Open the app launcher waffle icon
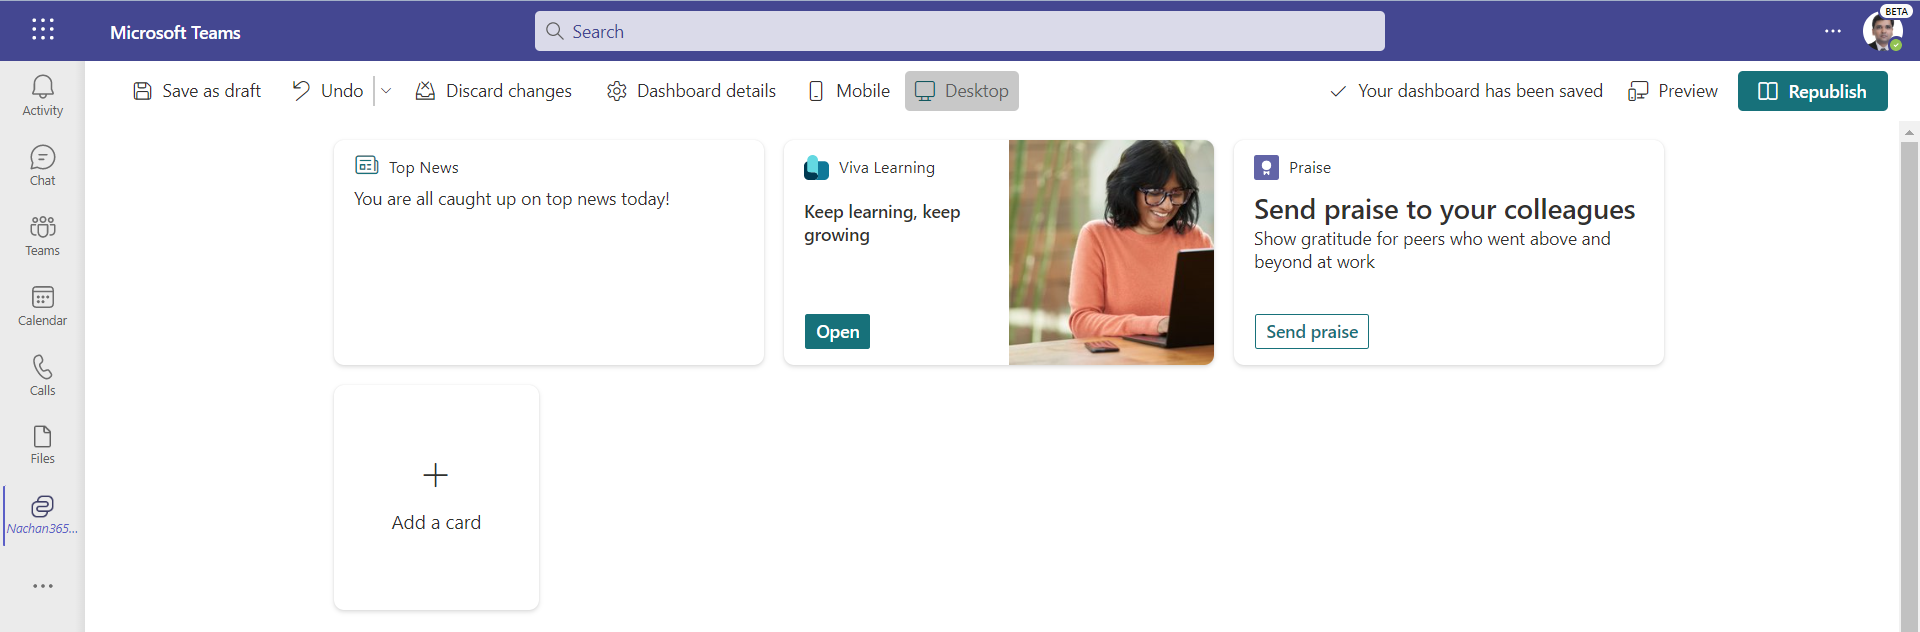This screenshot has width=1920, height=632. 42,30
